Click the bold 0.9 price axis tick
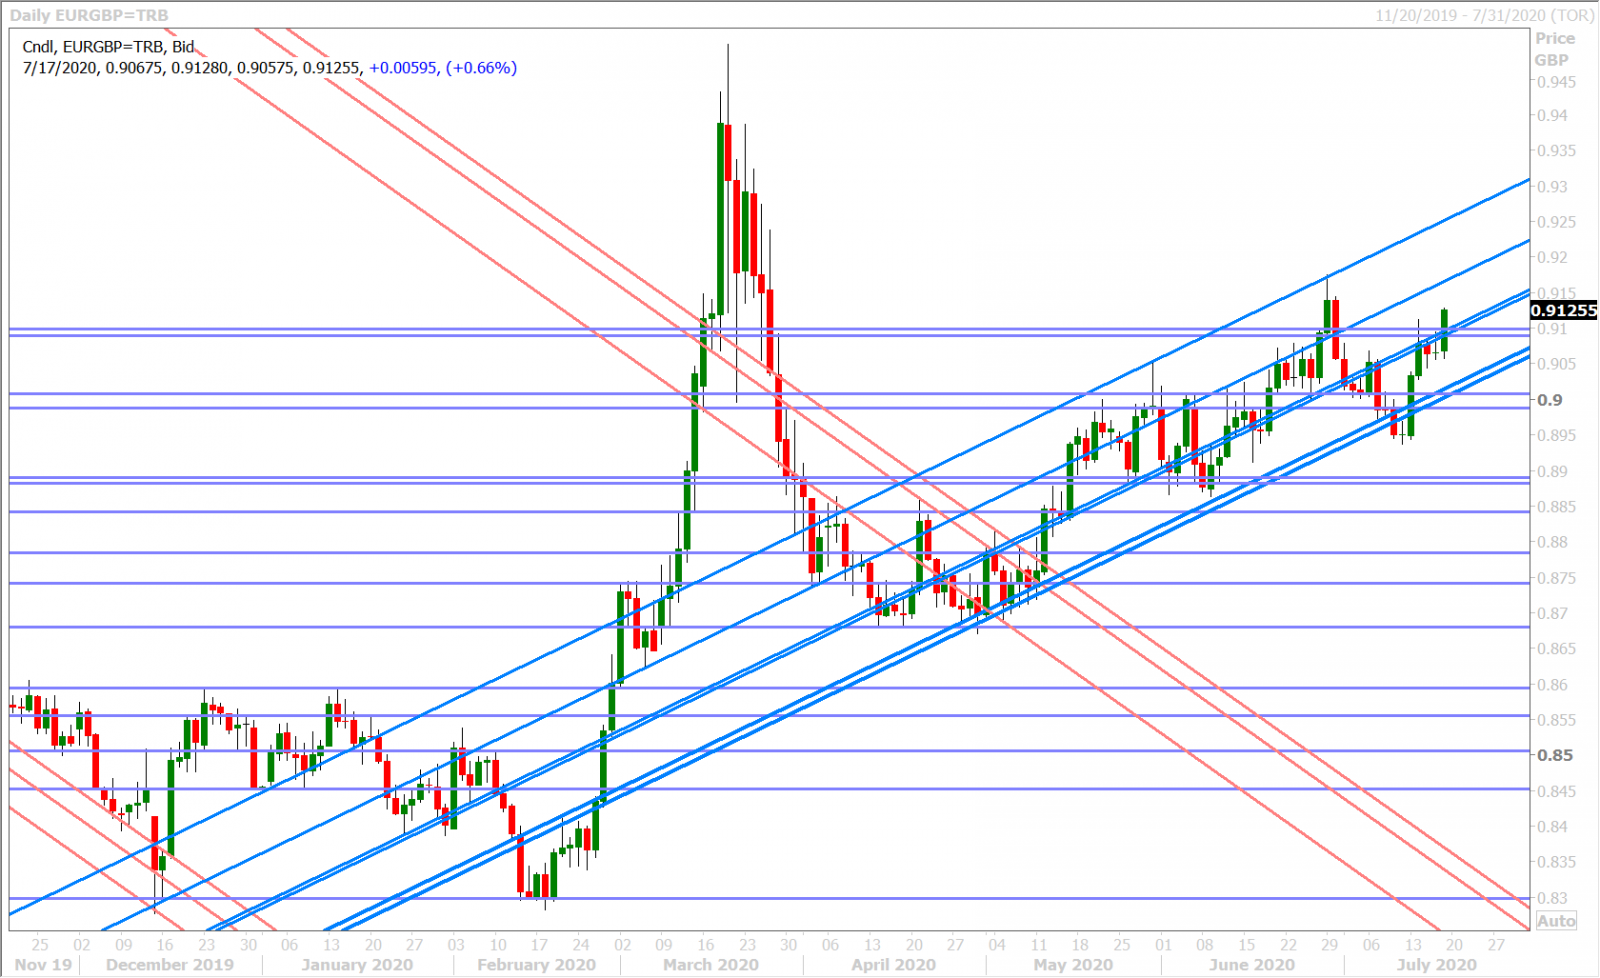The height and width of the screenshot is (978, 1600). pos(1550,400)
